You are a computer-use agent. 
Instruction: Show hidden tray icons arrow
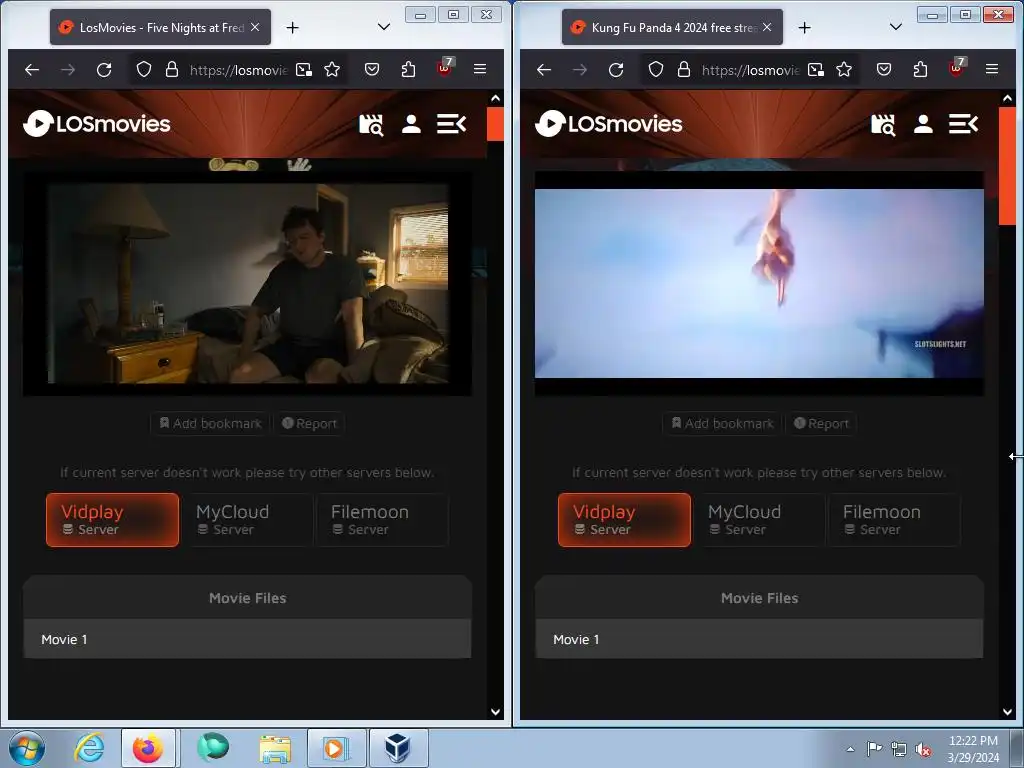click(x=850, y=749)
